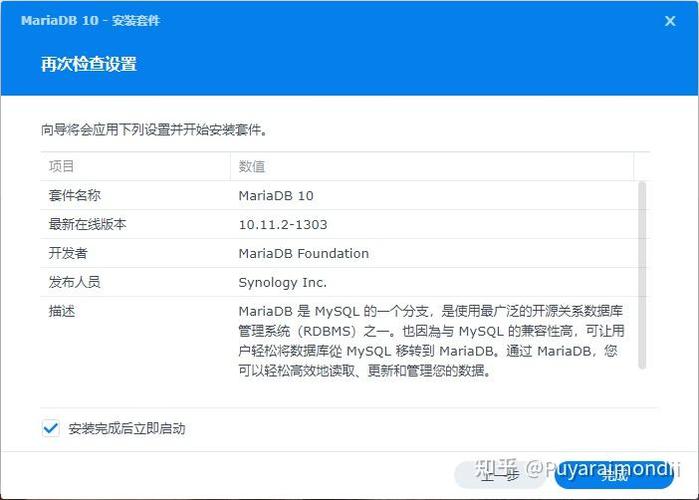Viewport: 699px width, 500px height.
Task: Click the 安装完成后立即启动 label text
Action: (127, 428)
